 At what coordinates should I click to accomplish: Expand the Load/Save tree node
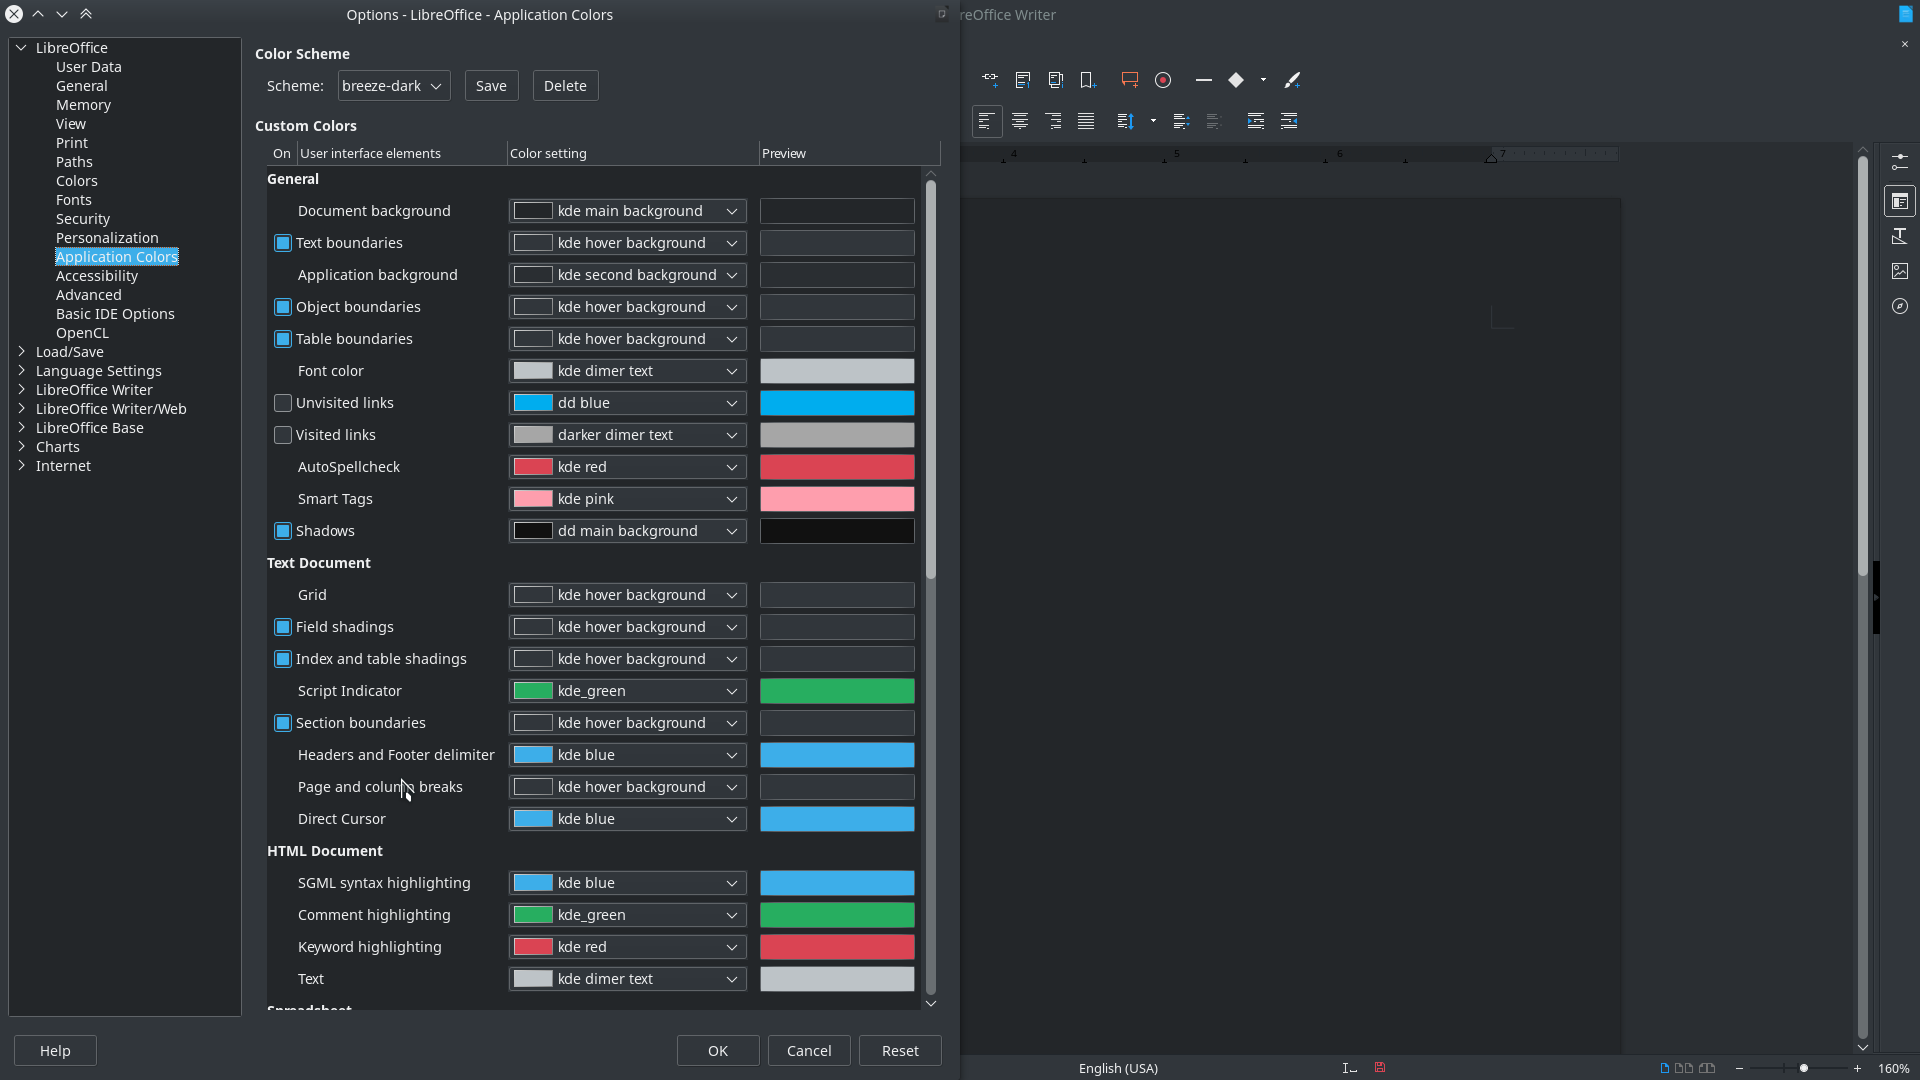tap(21, 352)
